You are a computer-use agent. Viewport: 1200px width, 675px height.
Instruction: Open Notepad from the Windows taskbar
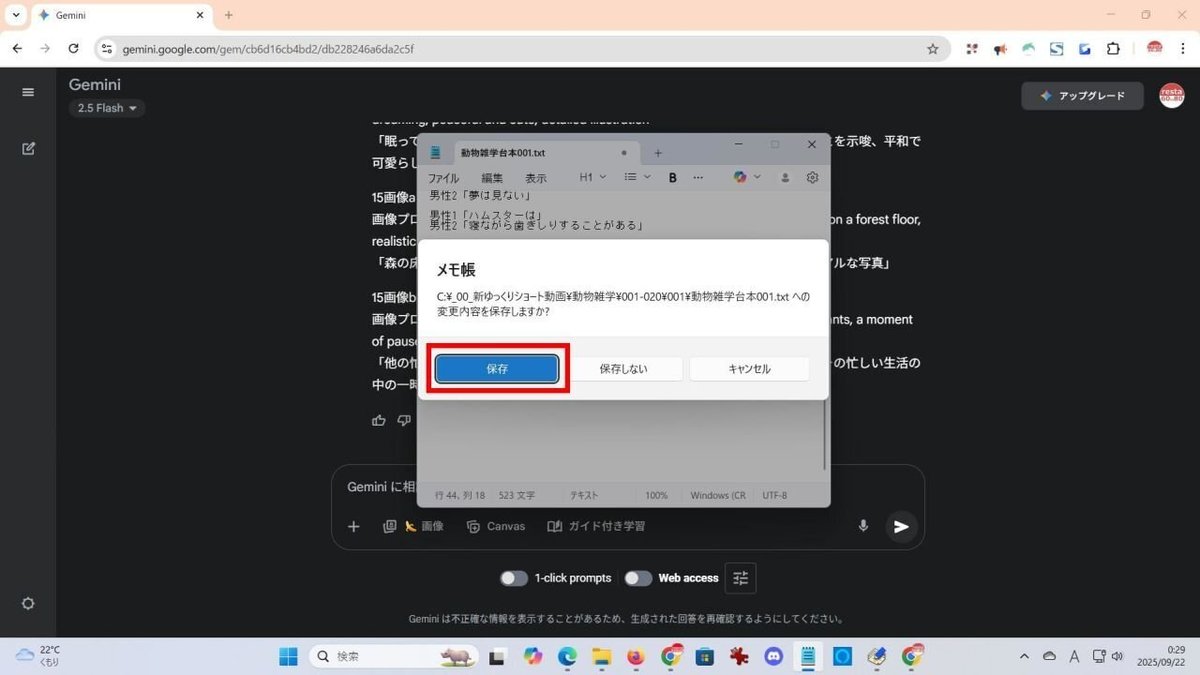[x=807, y=657]
